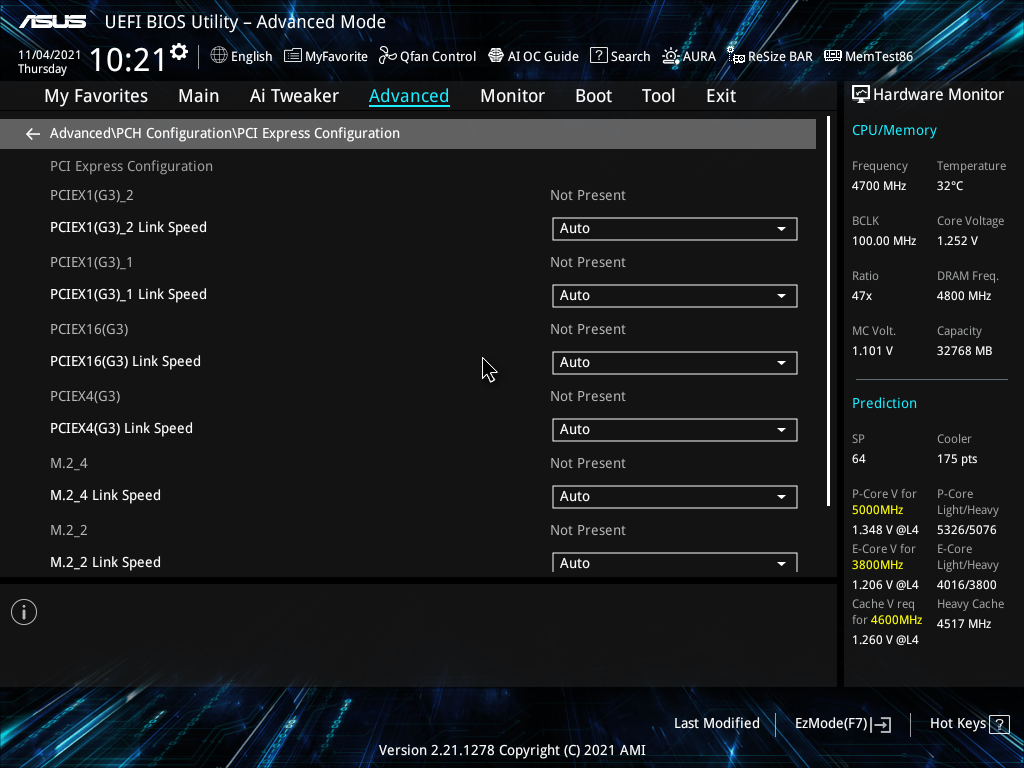Click the PCIEX1(G3)_1 Link Speed label
This screenshot has width=1024, height=768.
coord(128,295)
